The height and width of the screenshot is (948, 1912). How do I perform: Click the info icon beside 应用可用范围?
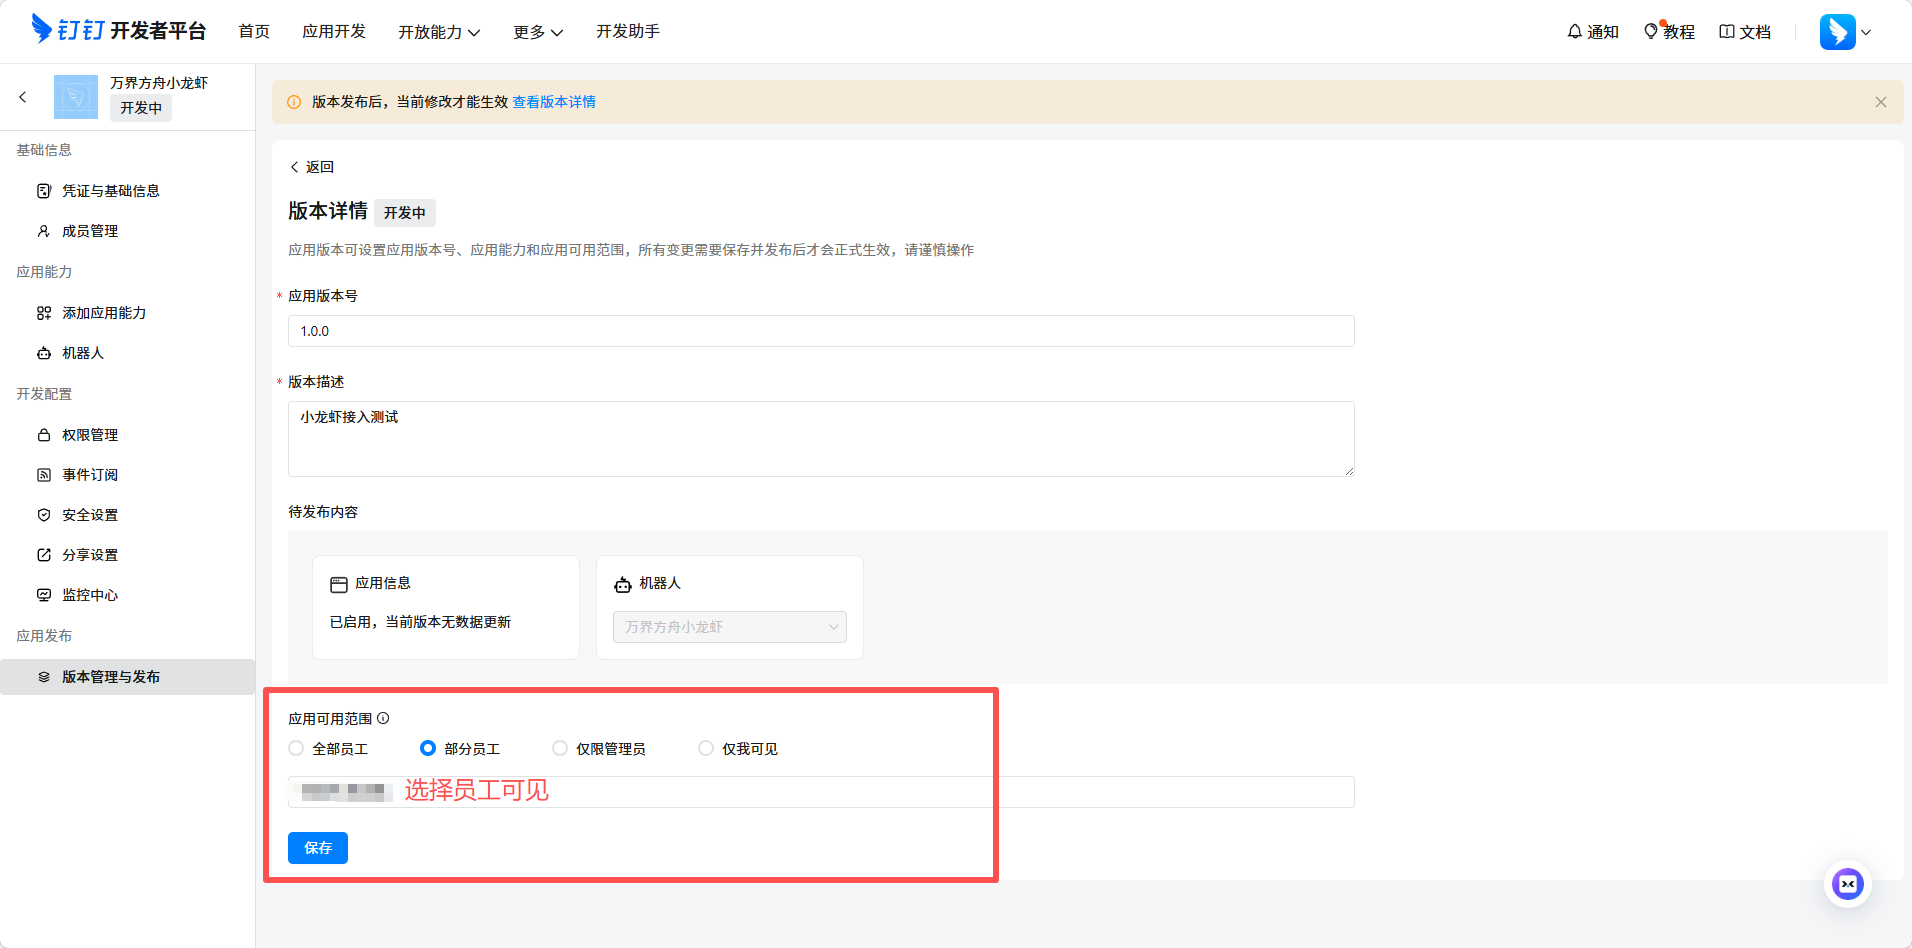pyautogui.click(x=383, y=718)
